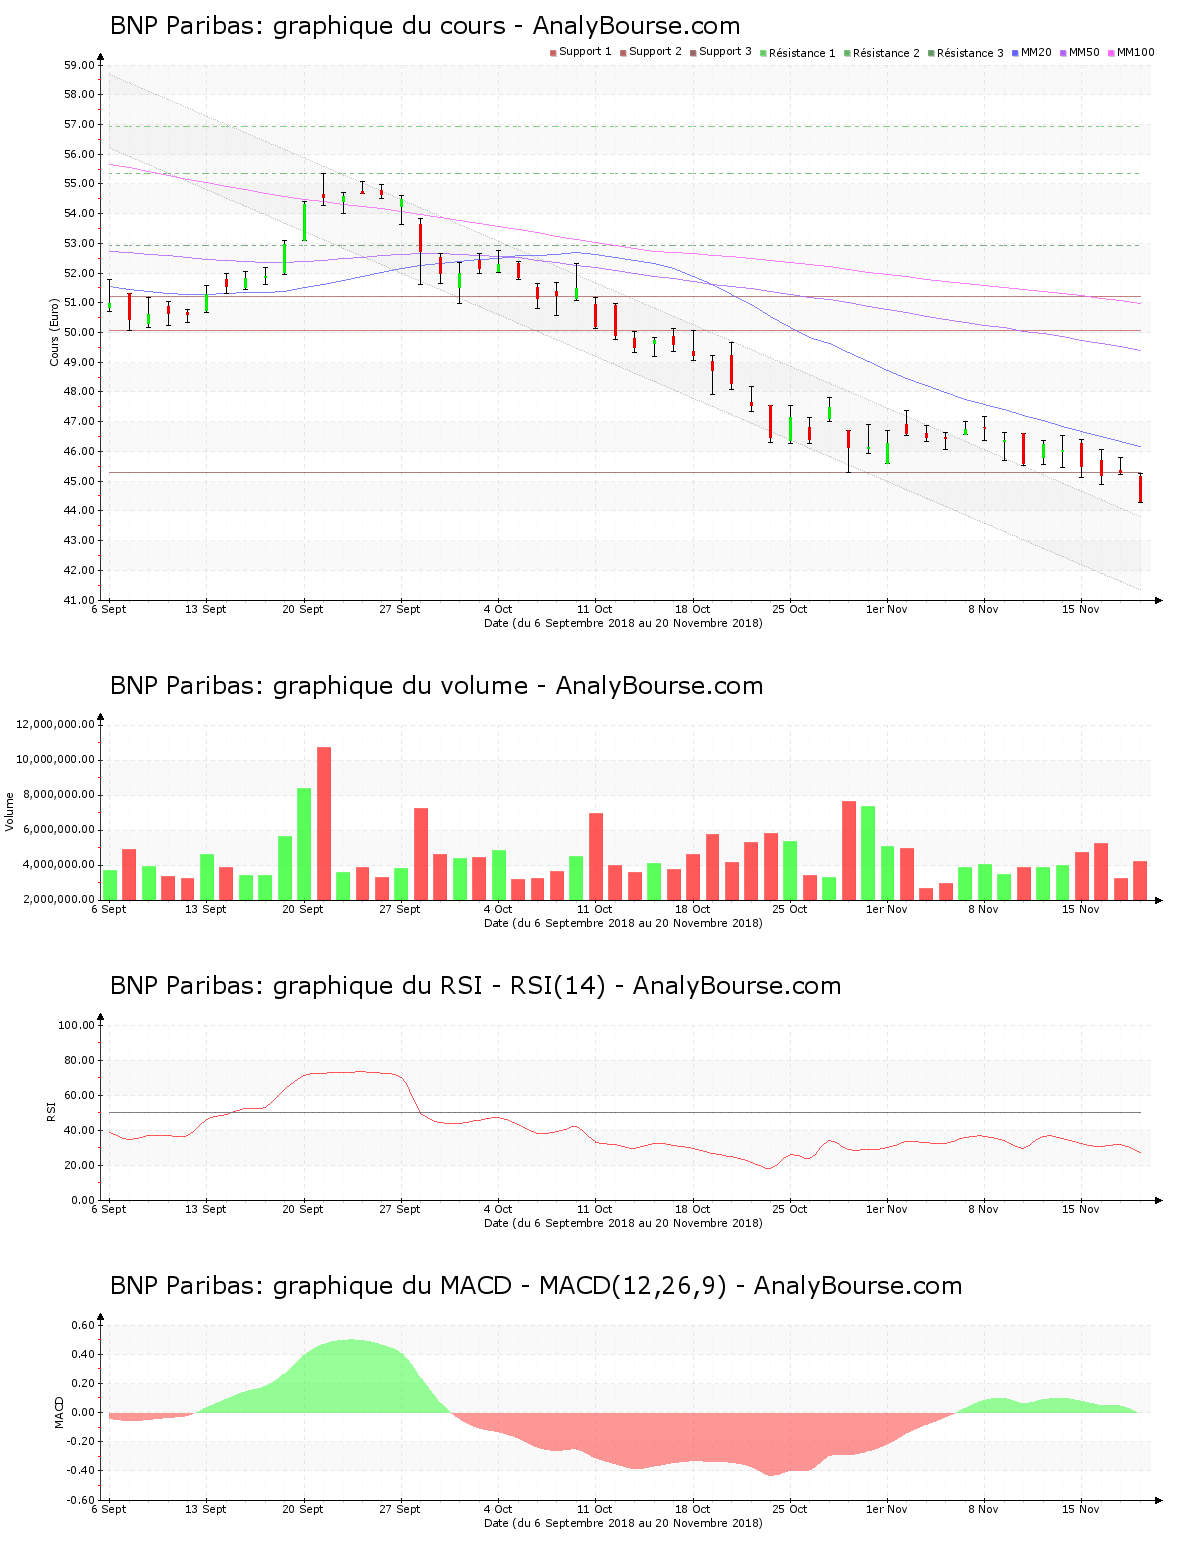Click the '50.00' price axis value
The width and height of the screenshot is (1200, 1550).
coord(79,332)
